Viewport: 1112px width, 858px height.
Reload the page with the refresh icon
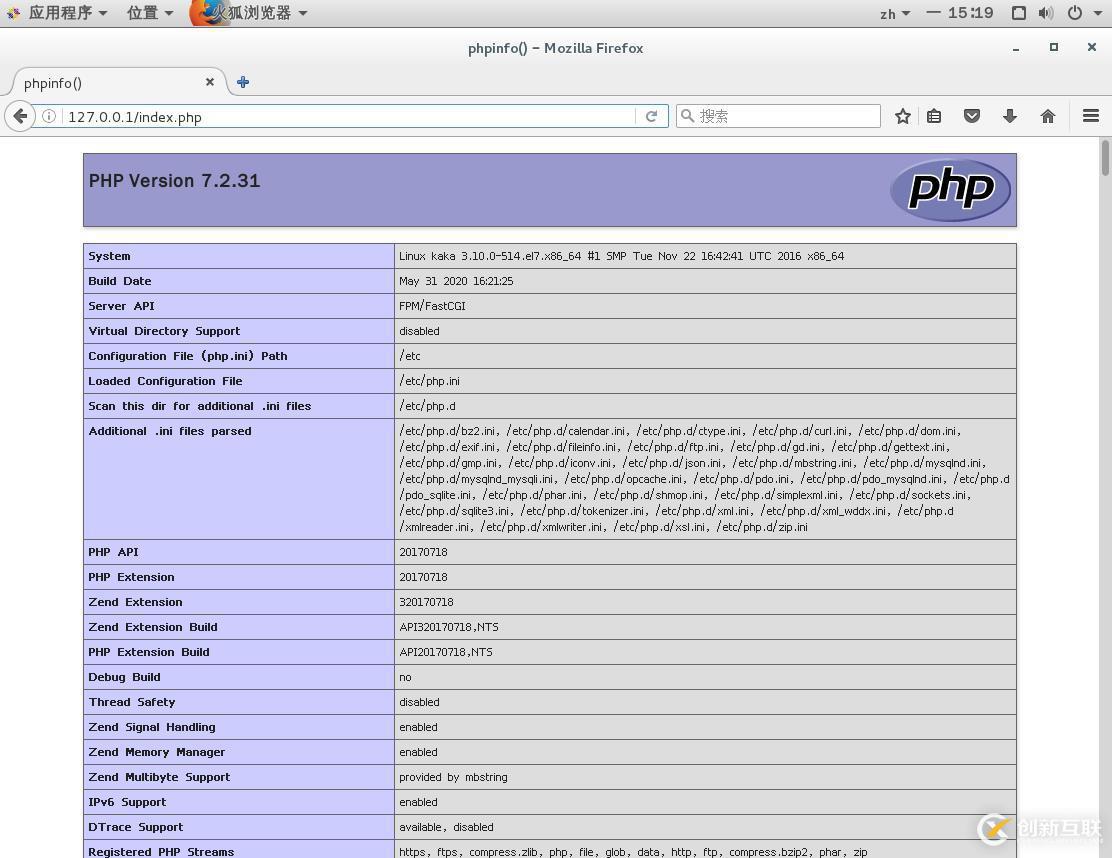point(651,116)
